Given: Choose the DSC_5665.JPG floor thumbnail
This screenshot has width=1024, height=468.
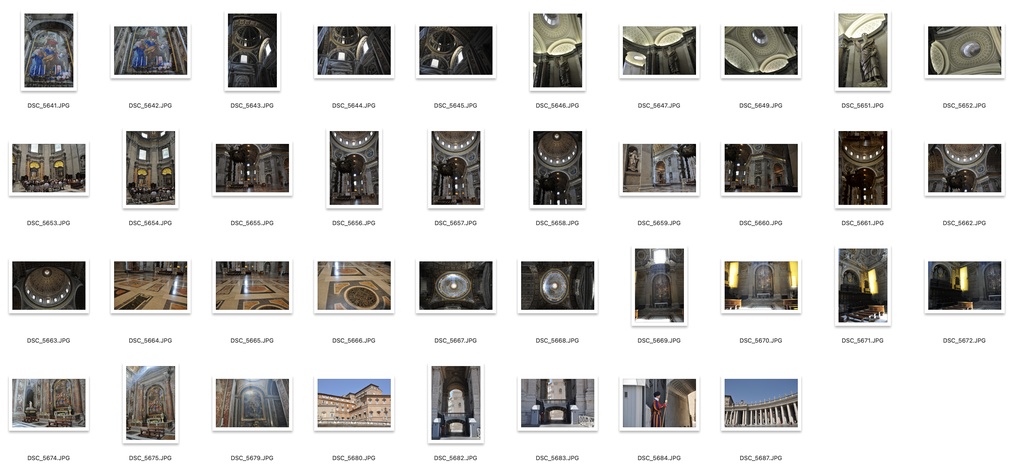Looking at the screenshot, I should 252,285.
